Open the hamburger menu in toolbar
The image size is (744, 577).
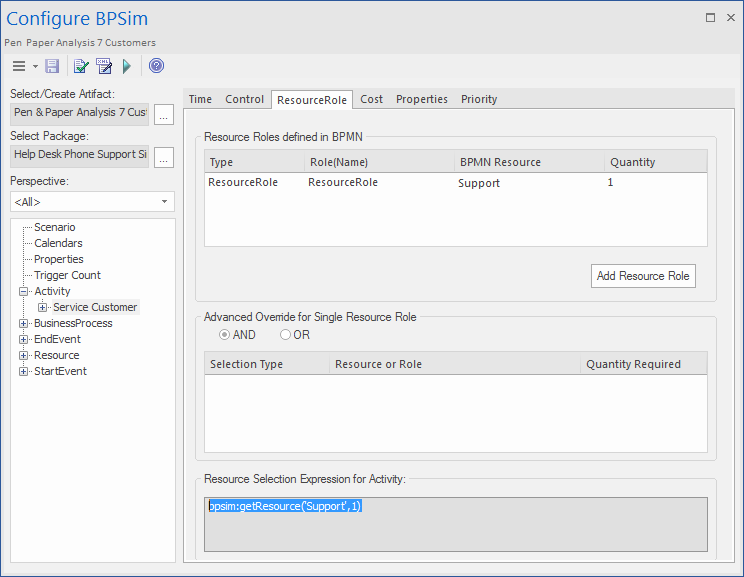pyautogui.click(x=19, y=66)
